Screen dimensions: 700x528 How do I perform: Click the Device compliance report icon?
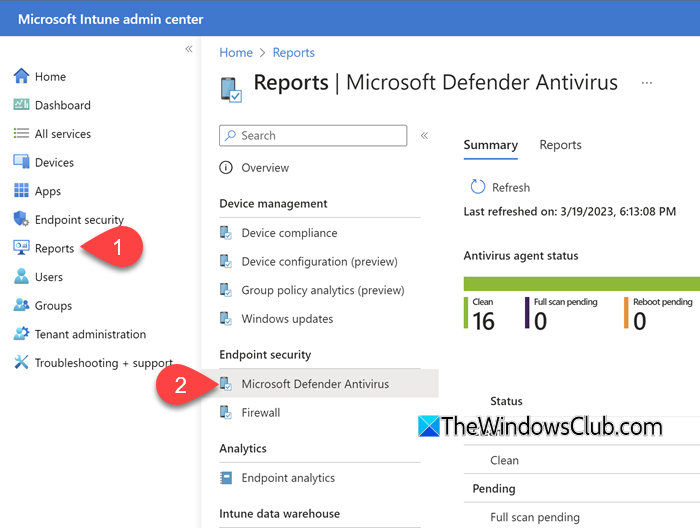(x=226, y=233)
